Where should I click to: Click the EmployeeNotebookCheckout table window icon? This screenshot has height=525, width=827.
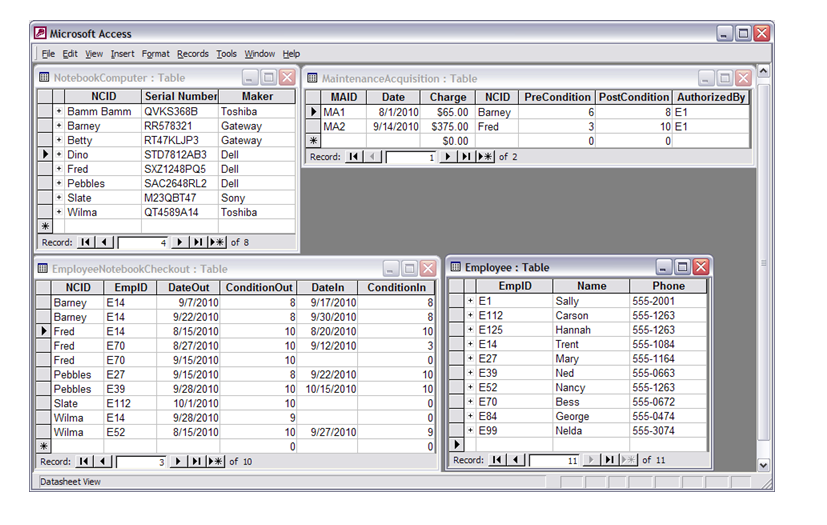[x=43, y=269]
